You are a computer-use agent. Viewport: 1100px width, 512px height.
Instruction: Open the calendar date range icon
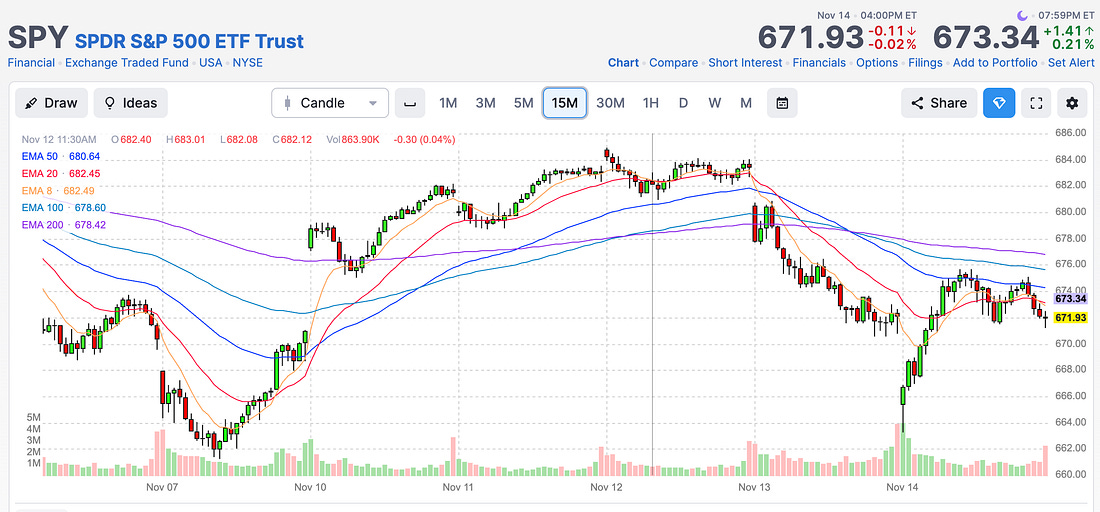[x=782, y=103]
